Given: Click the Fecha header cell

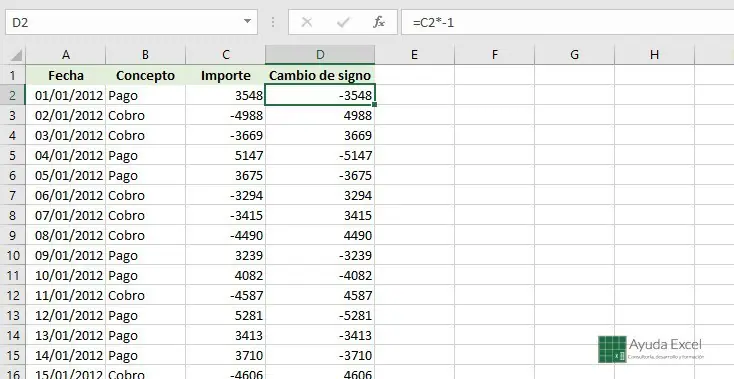Looking at the screenshot, I should coord(66,75).
